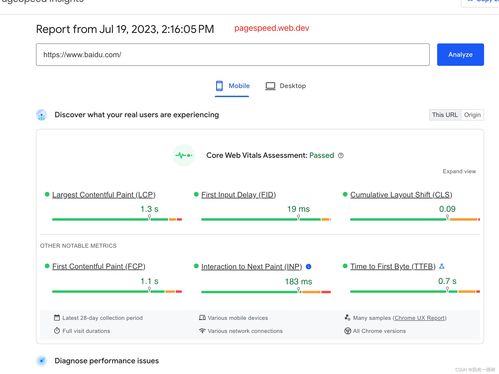Click the LCP distribution bar
Screen dimensions: 499x374
[117, 219]
